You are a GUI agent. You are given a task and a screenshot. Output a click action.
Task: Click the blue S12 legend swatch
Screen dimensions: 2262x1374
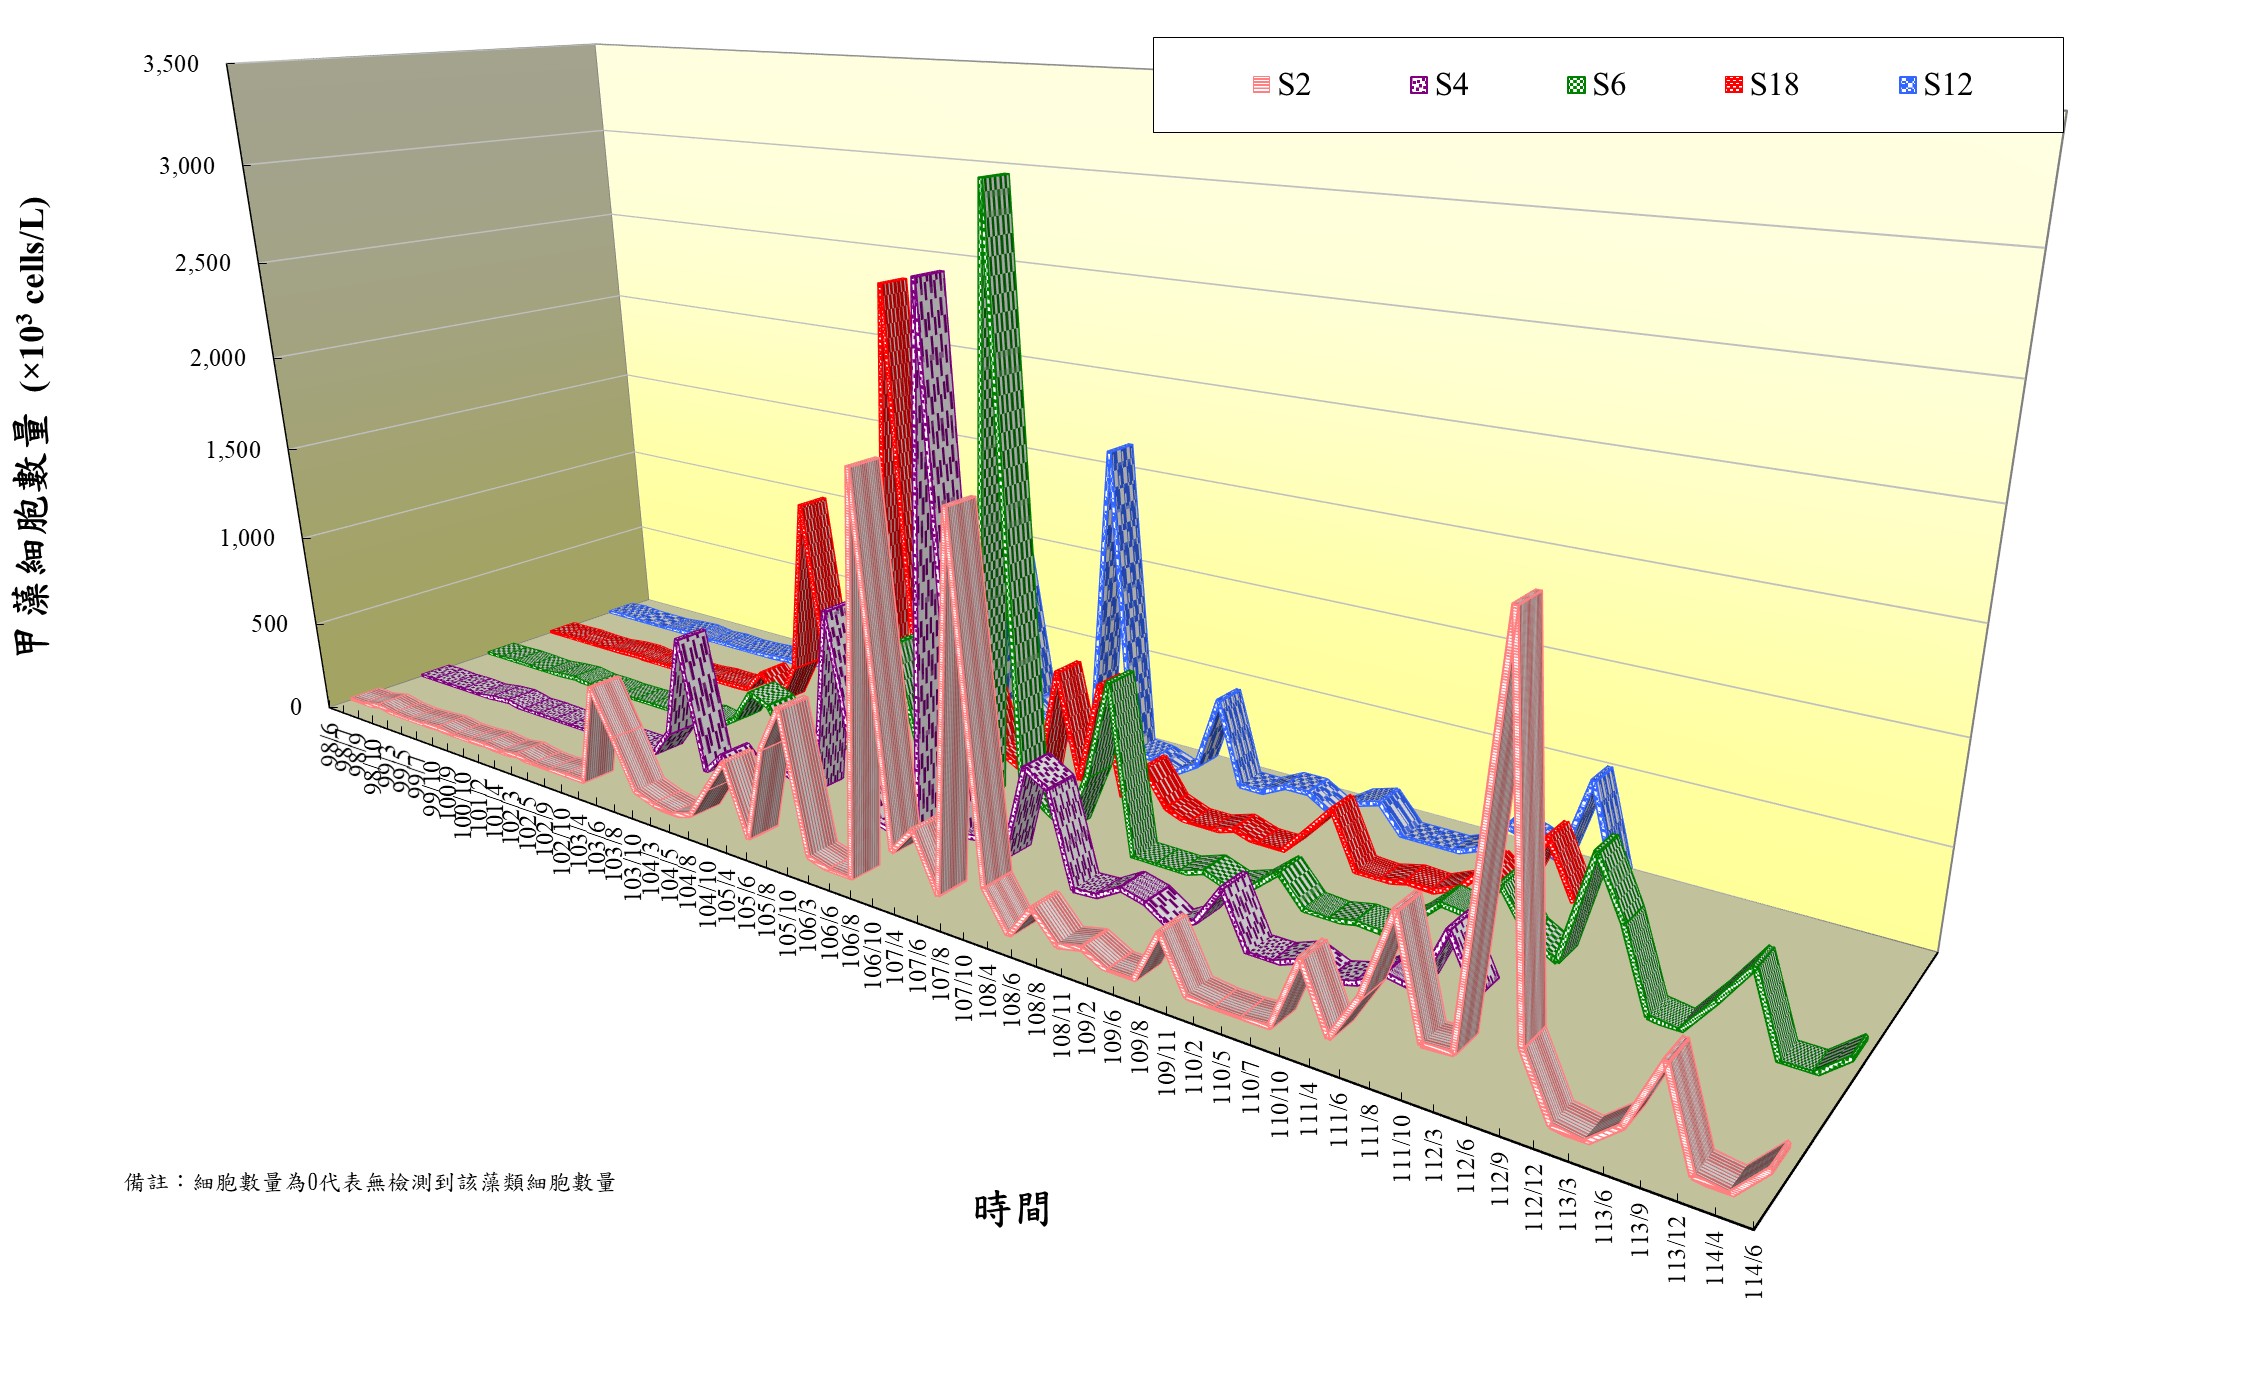pyautogui.click(x=1907, y=85)
